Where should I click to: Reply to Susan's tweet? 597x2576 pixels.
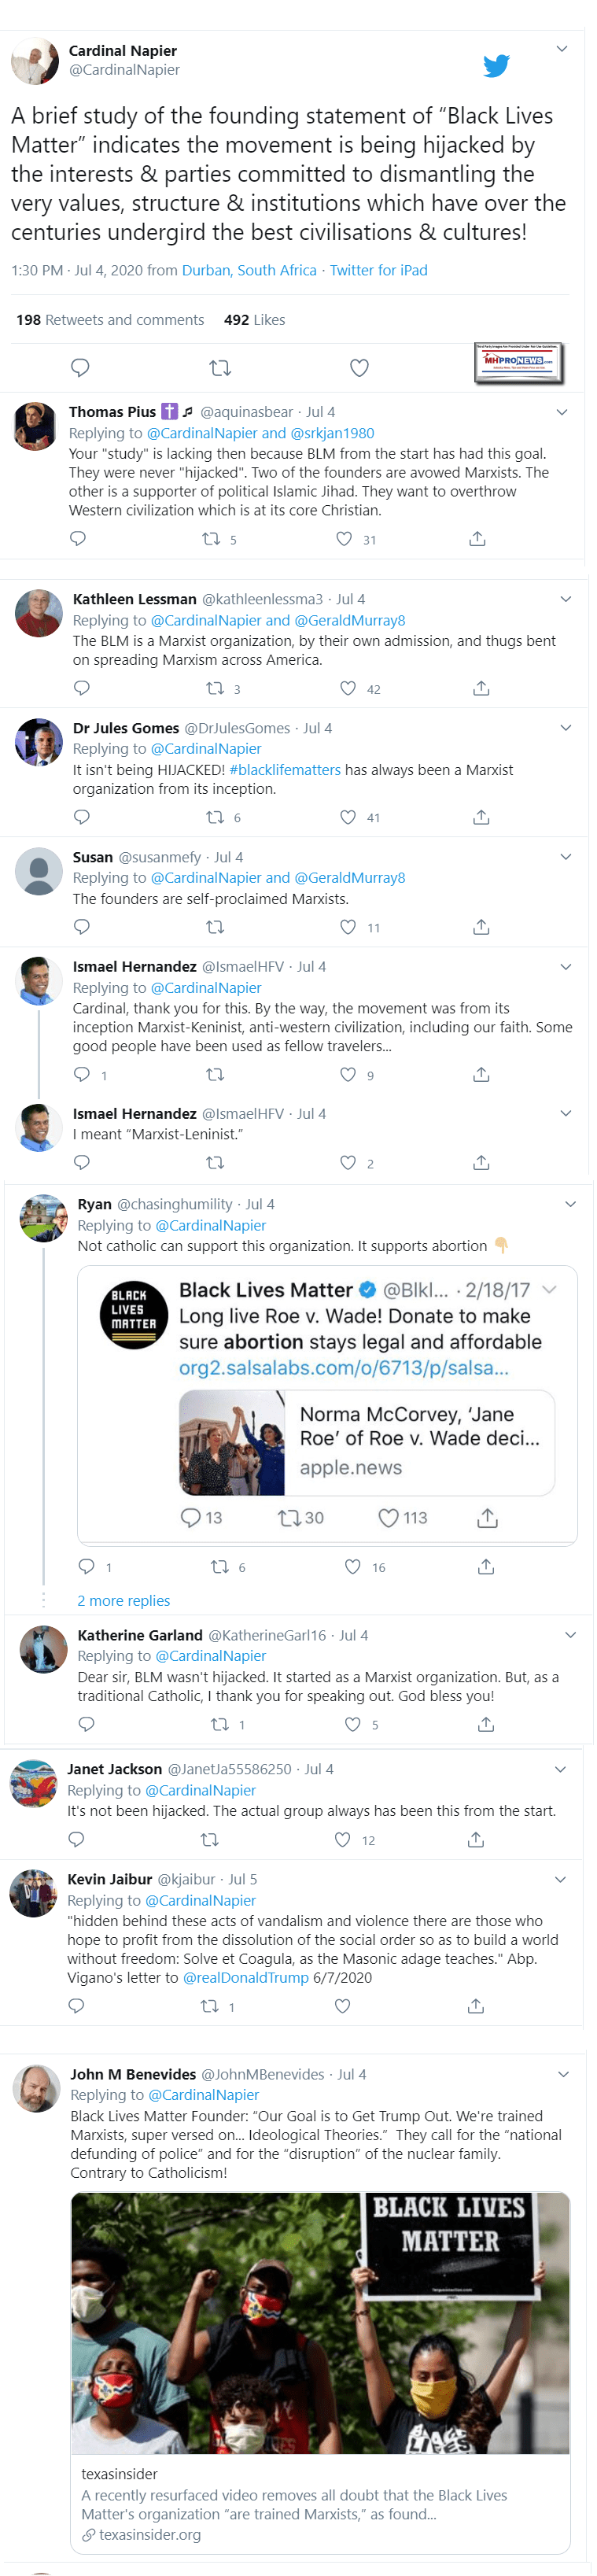pyautogui.click(x=82, y=927)
